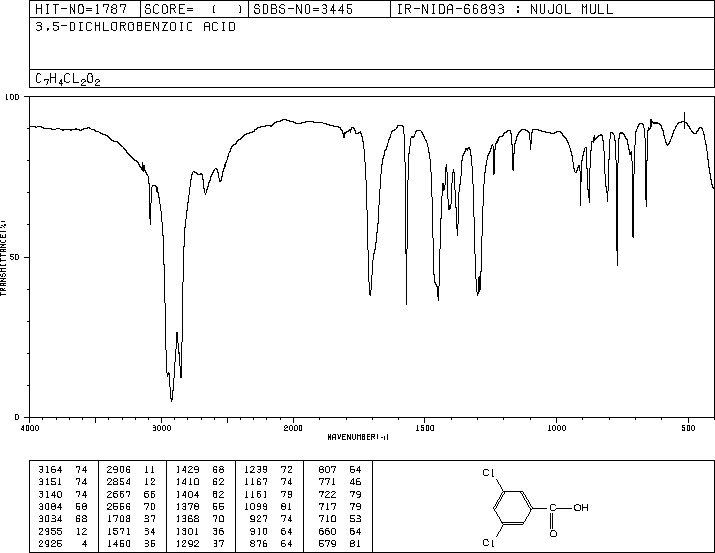Select peak table entry 579

pyautogui.click(x=327, y=544)
